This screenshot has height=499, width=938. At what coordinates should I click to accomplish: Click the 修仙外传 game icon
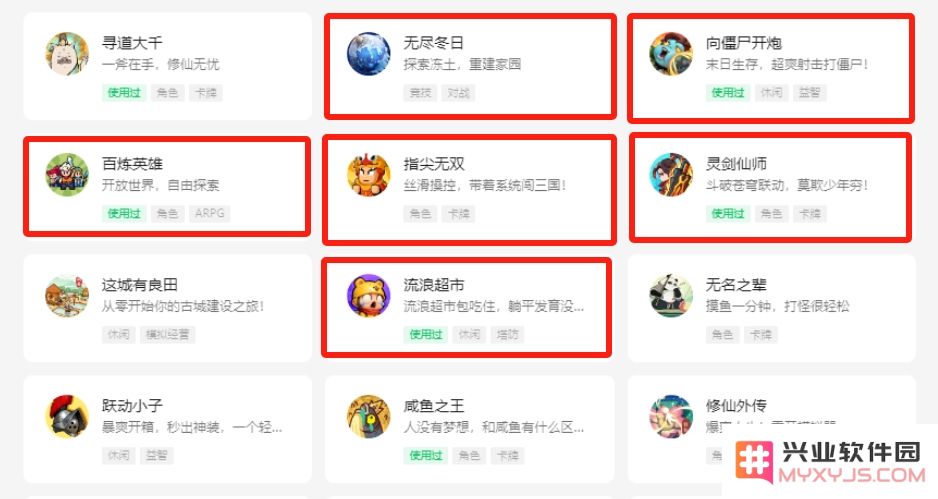pos(671,416)
